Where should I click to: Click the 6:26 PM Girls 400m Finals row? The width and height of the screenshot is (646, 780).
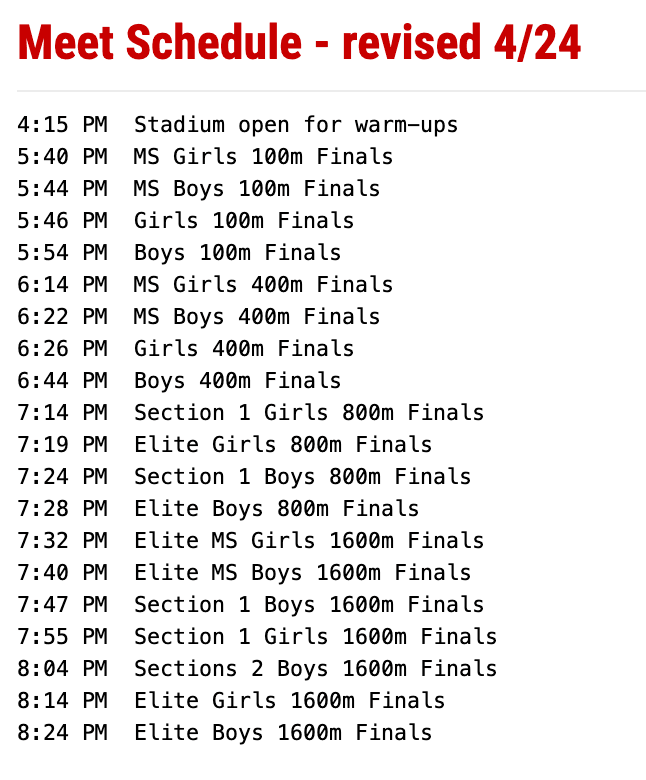pos(185,349)
